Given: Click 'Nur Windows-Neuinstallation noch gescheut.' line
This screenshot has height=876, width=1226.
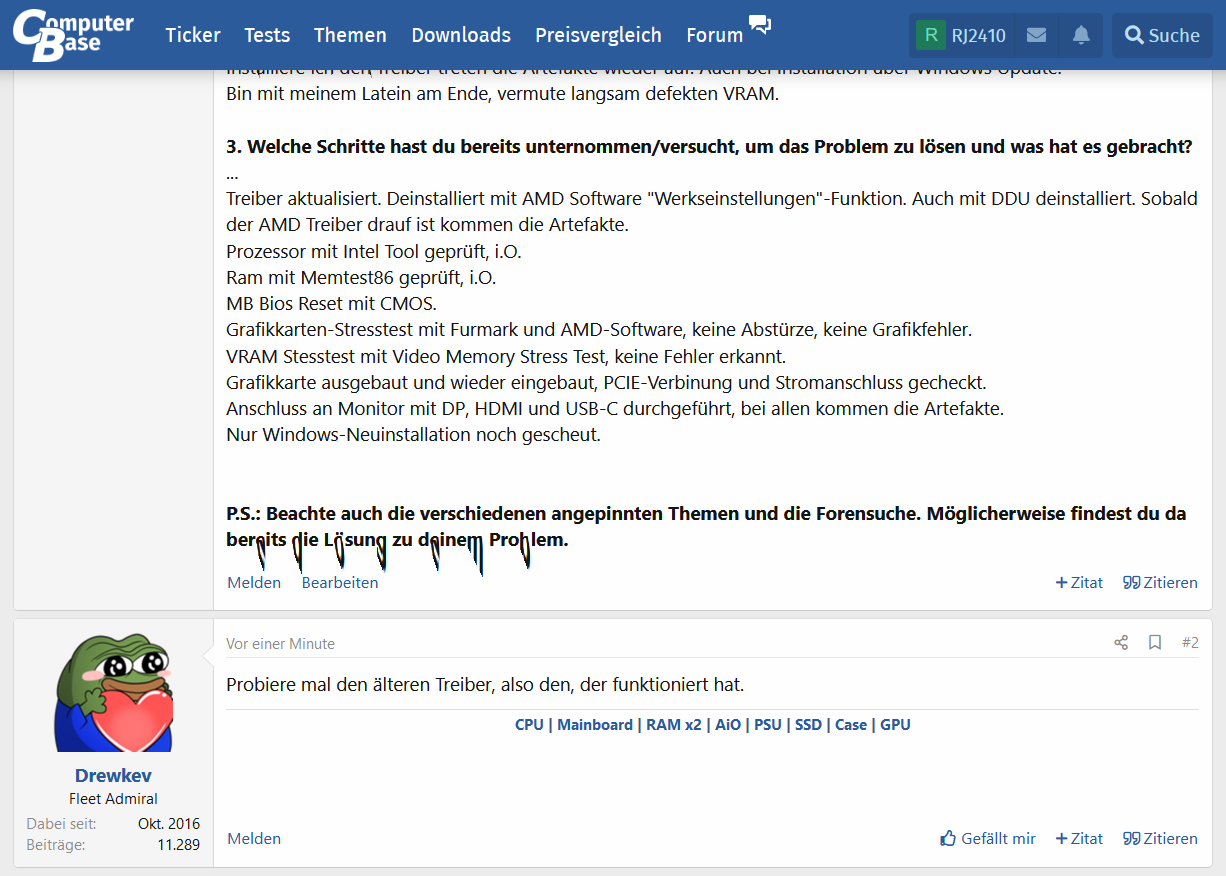Looking at the screenshot, I should 413,434.
